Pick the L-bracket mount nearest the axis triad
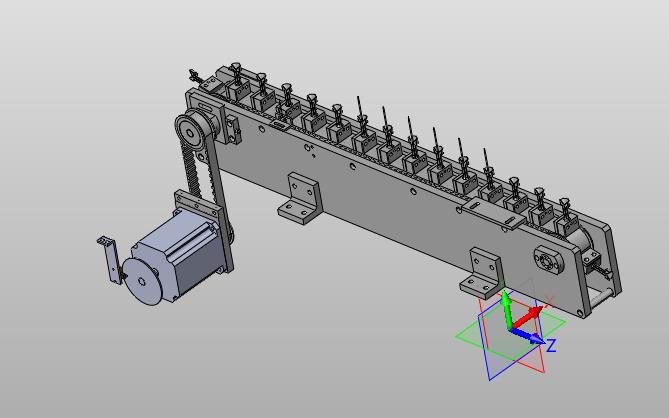This screenshot has height=418, width=669. click(x=482, y=273)
